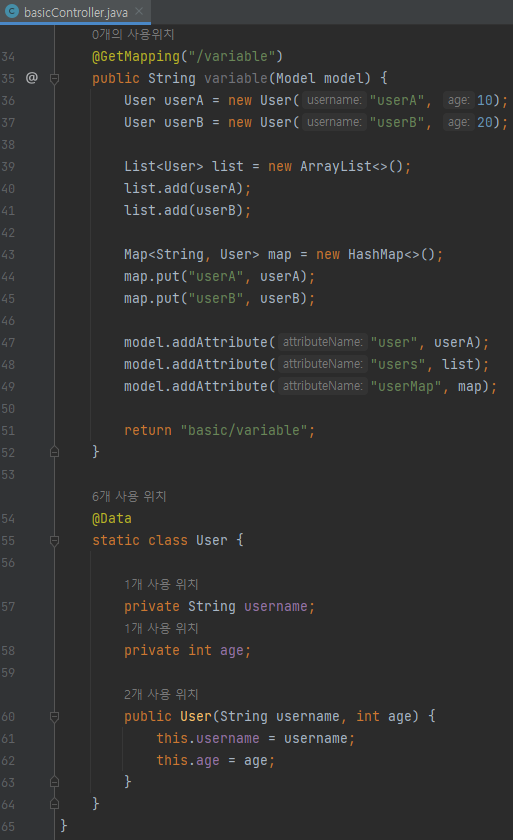Click the attributeName: hint on line 49
513x840 pixels.
click(322, 386)
